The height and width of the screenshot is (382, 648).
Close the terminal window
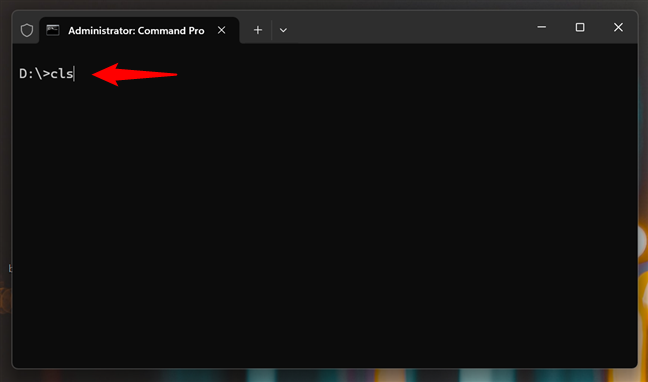(618, 27)
